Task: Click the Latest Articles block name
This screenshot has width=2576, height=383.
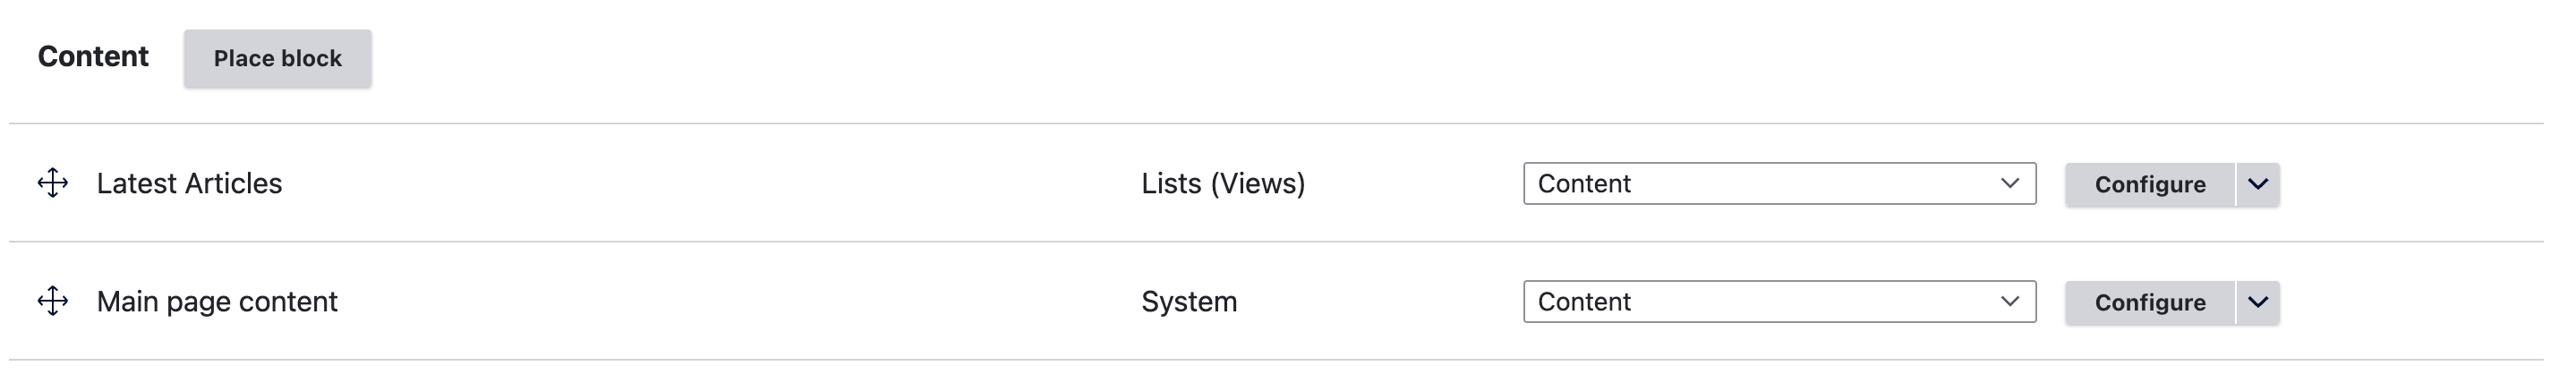Action: click(x=189, y=184)
